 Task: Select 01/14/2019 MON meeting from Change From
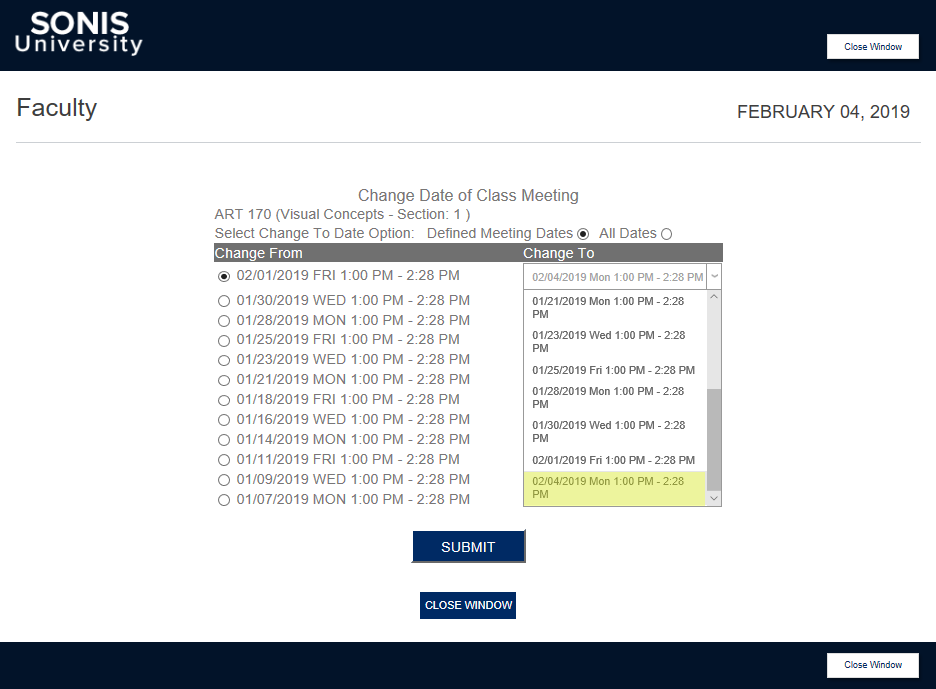click(224, 439)
